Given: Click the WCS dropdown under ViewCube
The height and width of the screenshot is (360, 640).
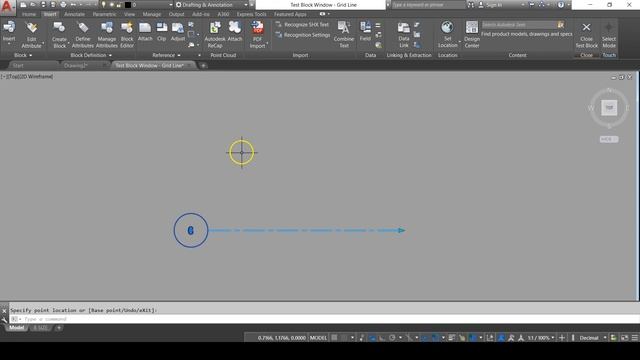Looking at the screenshot, I should 609,139.
